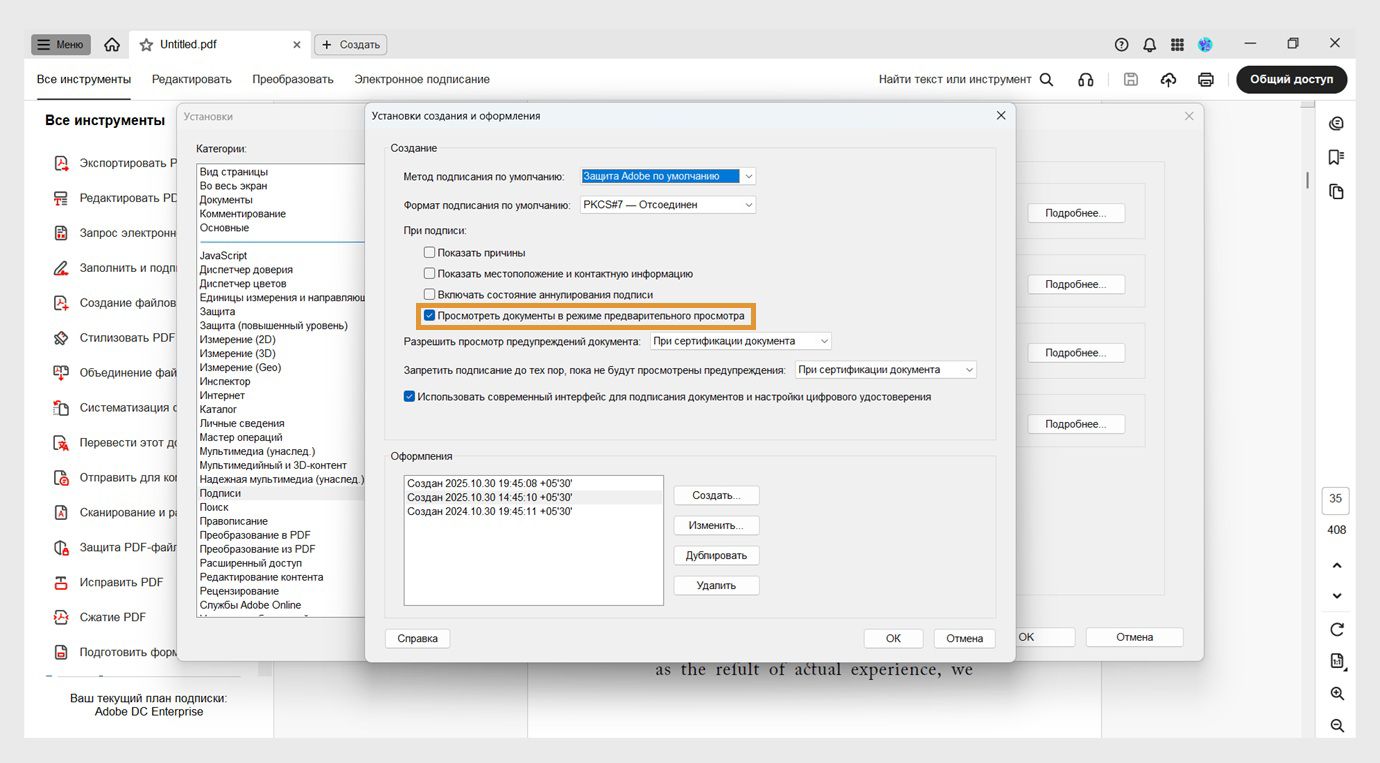Zoom in with the plus magnifier
1380x763 pixels.
[x=1337, y=694]
